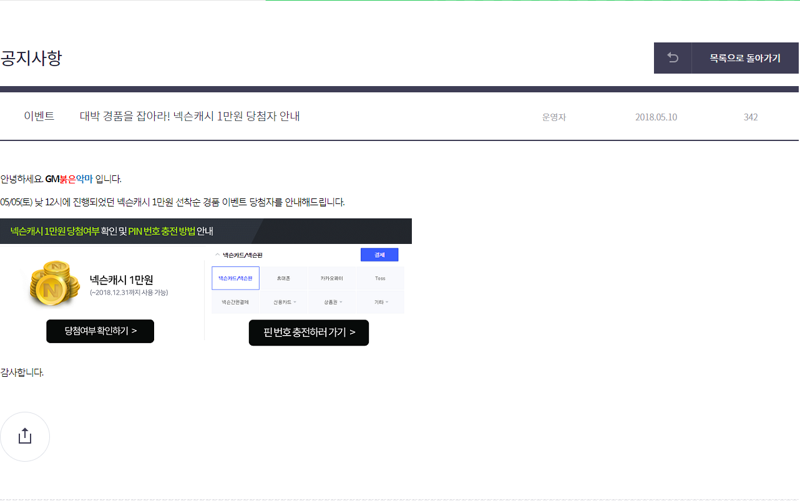Select the 휴대폰 payment option

pyautogui.click(x=283, y=278)
